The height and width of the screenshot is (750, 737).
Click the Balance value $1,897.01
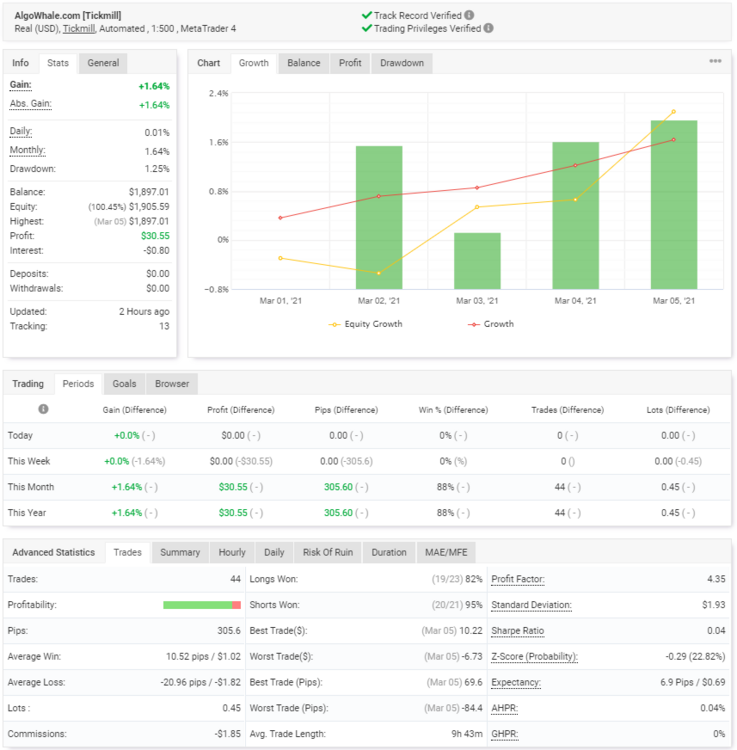click(149, 192)
